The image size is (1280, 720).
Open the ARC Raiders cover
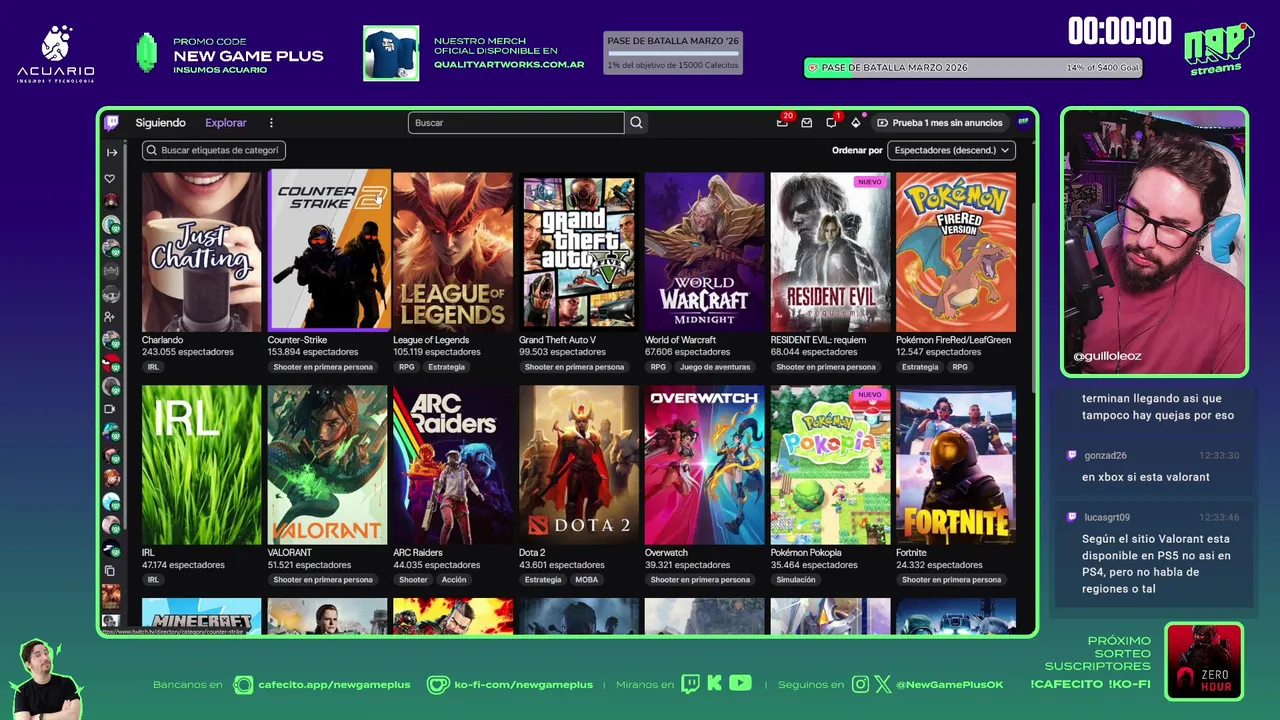tap(453, 465)
